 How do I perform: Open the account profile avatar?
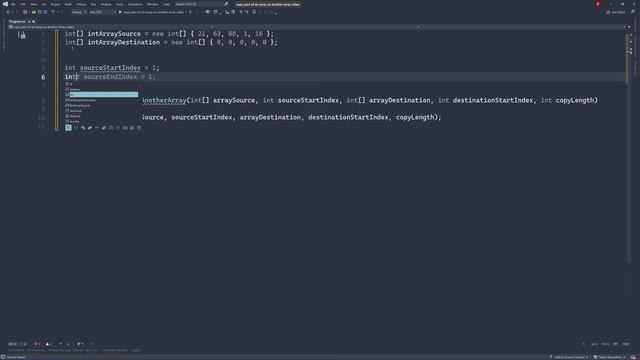click(x=598, y=4)
